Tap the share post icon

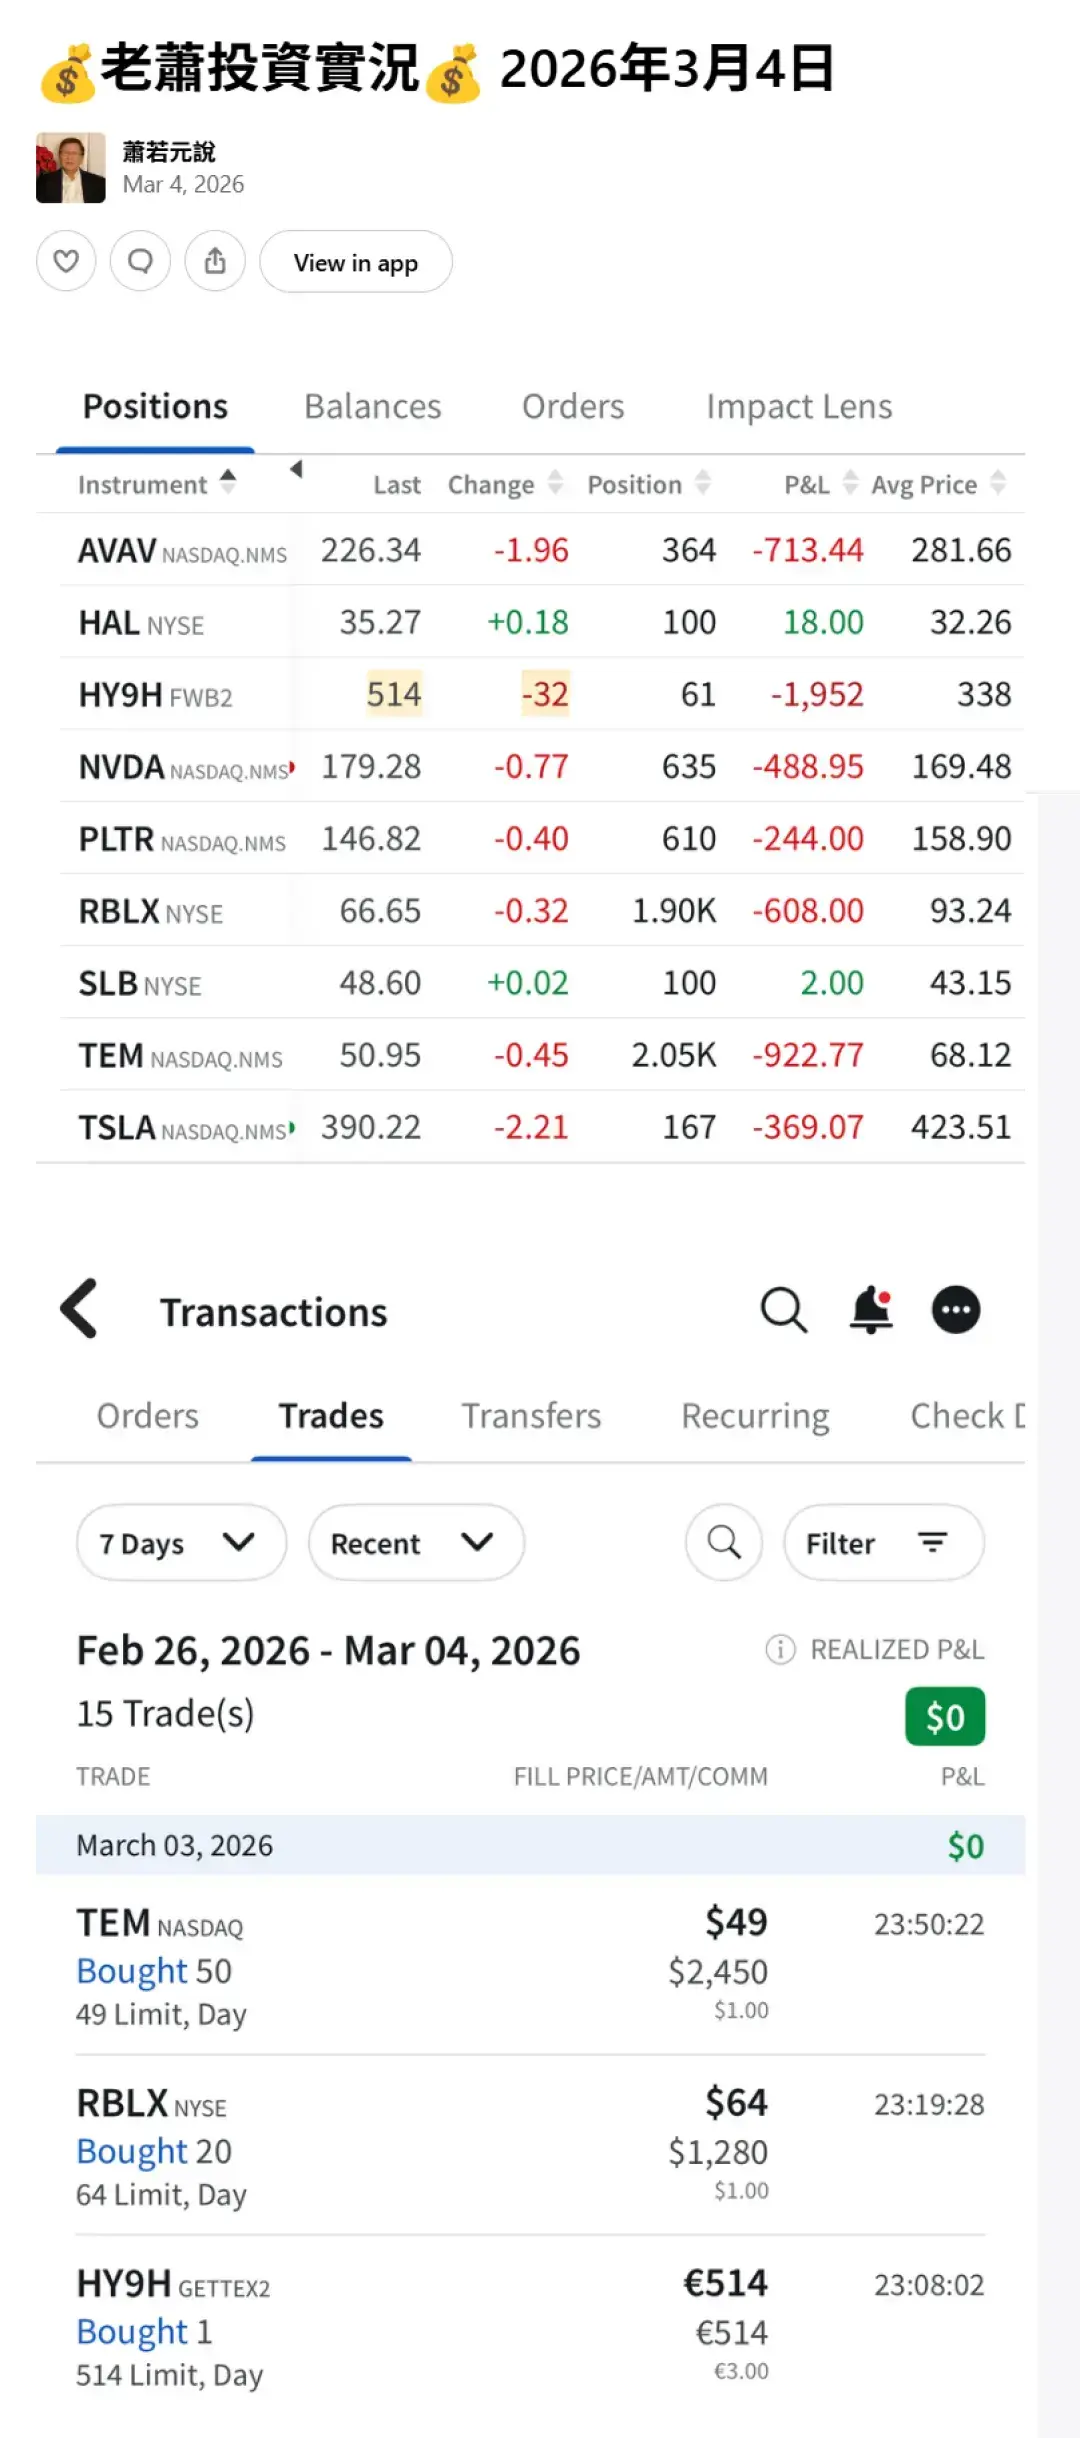[x=215, y=262]
